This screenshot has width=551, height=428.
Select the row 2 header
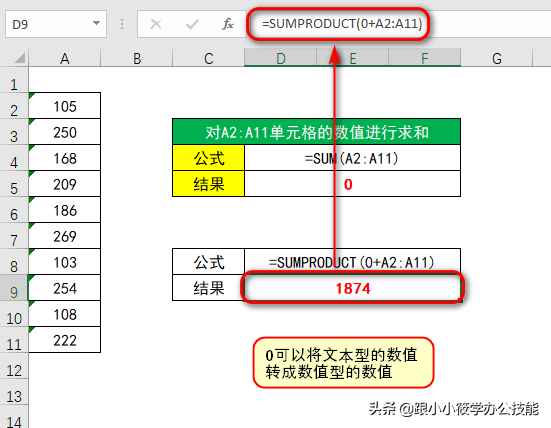point(14,106)
